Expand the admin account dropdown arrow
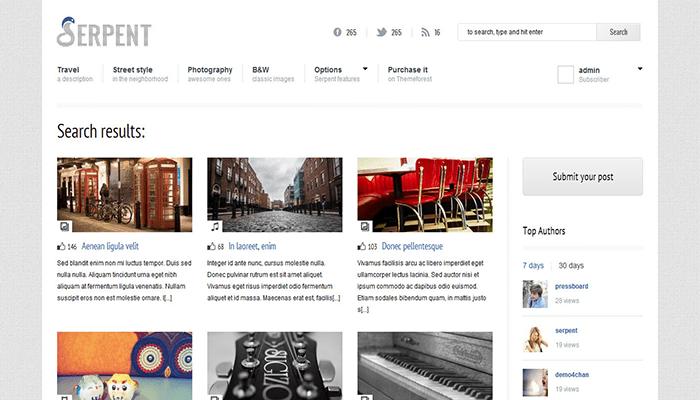Screen dimensions: 700x400 [x=640, y=69]
